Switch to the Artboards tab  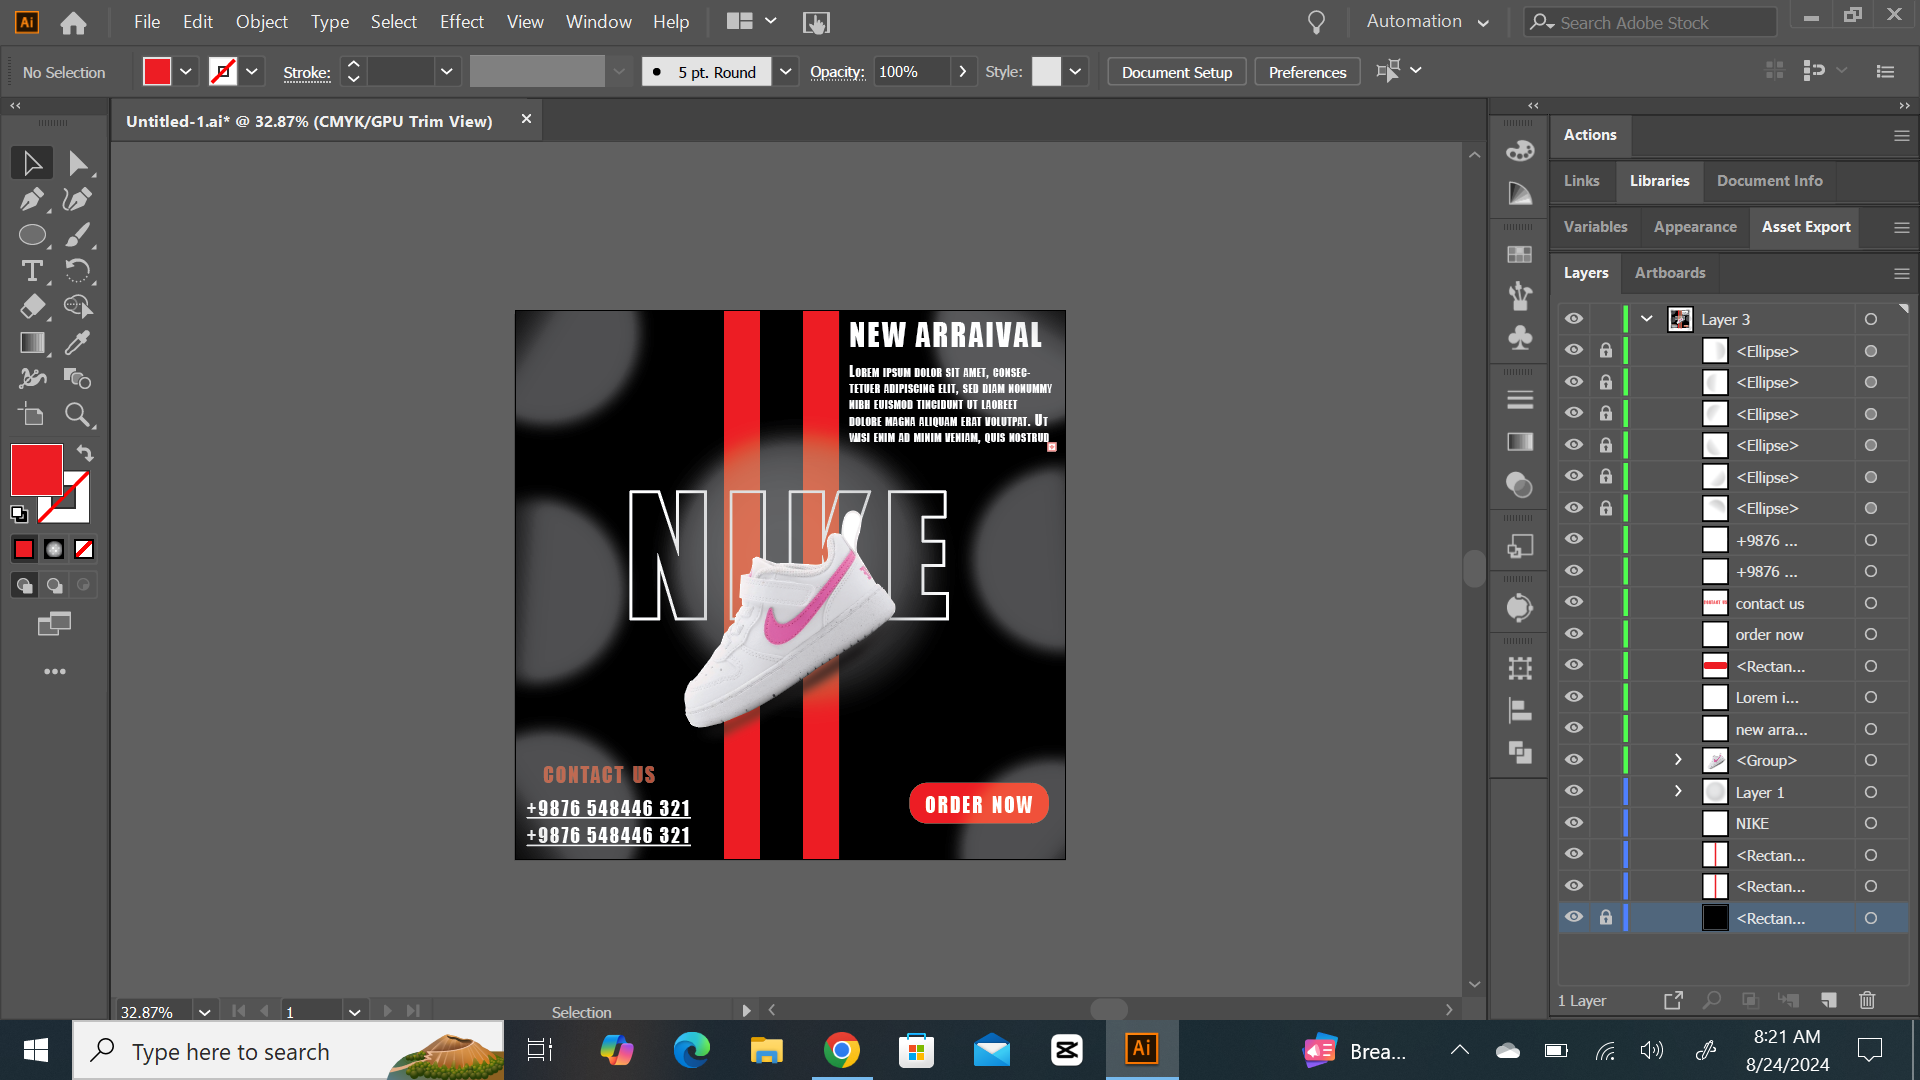pos(1670,273)
